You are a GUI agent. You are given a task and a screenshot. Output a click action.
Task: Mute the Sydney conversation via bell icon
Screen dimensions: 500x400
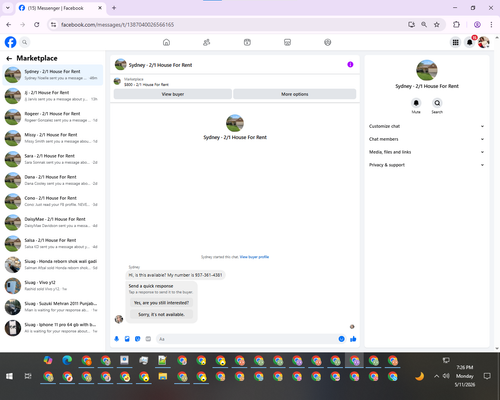coord(416,103)
